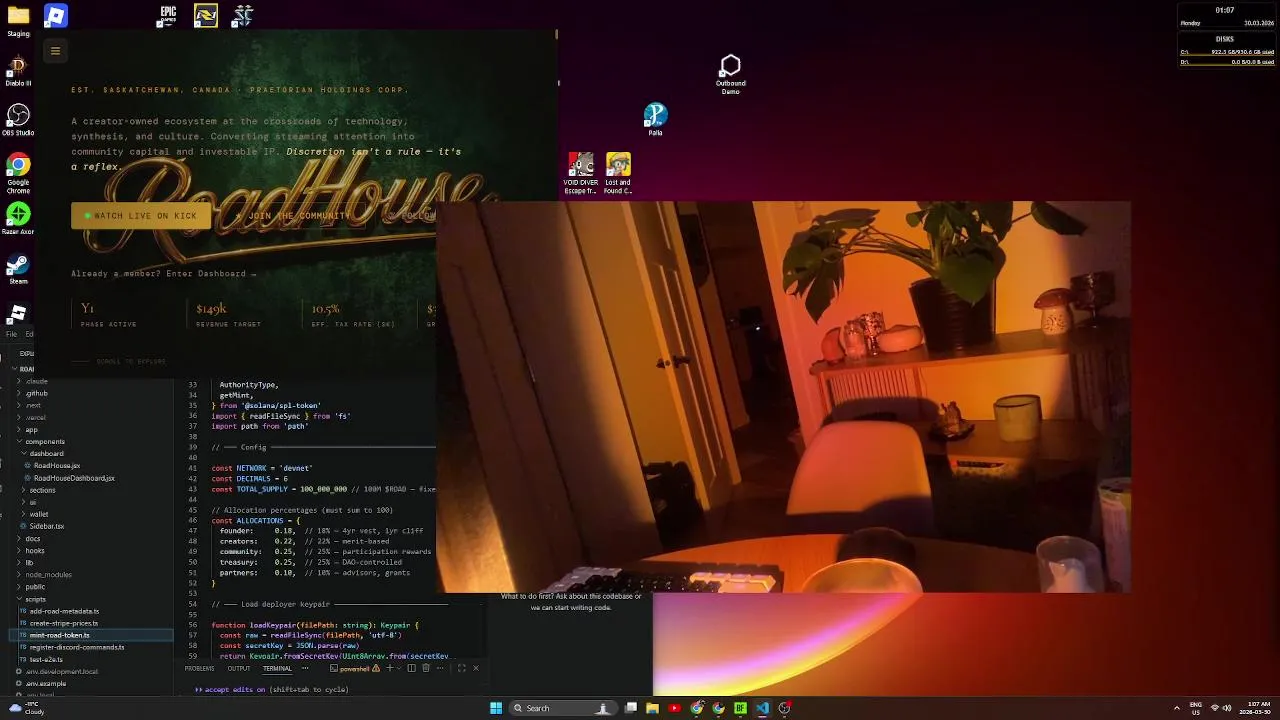Open Task View in the taskbar
The width and height of the screenshot is (1280, 720).
[x=631, y=708]
